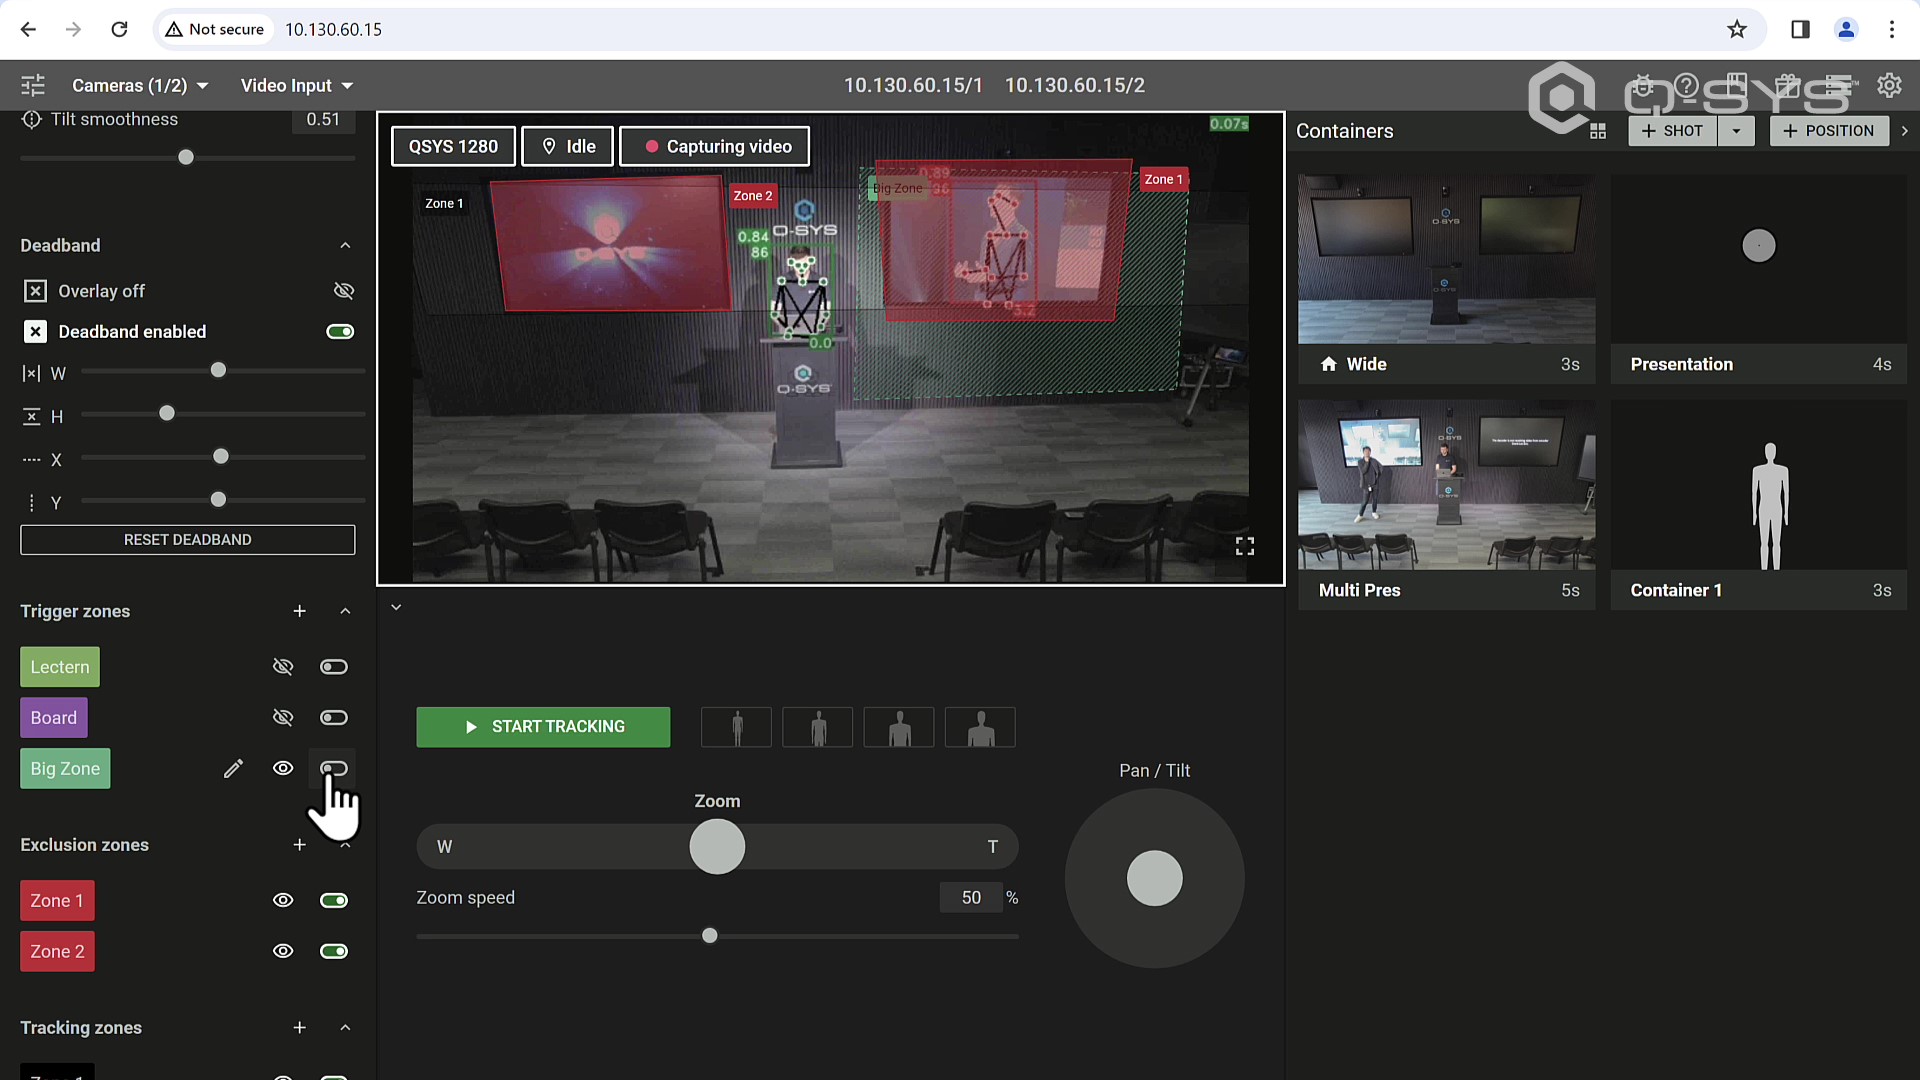Click the Idle location pin badge
This screenshot has width=1920, height=1080.
(569, 146)
